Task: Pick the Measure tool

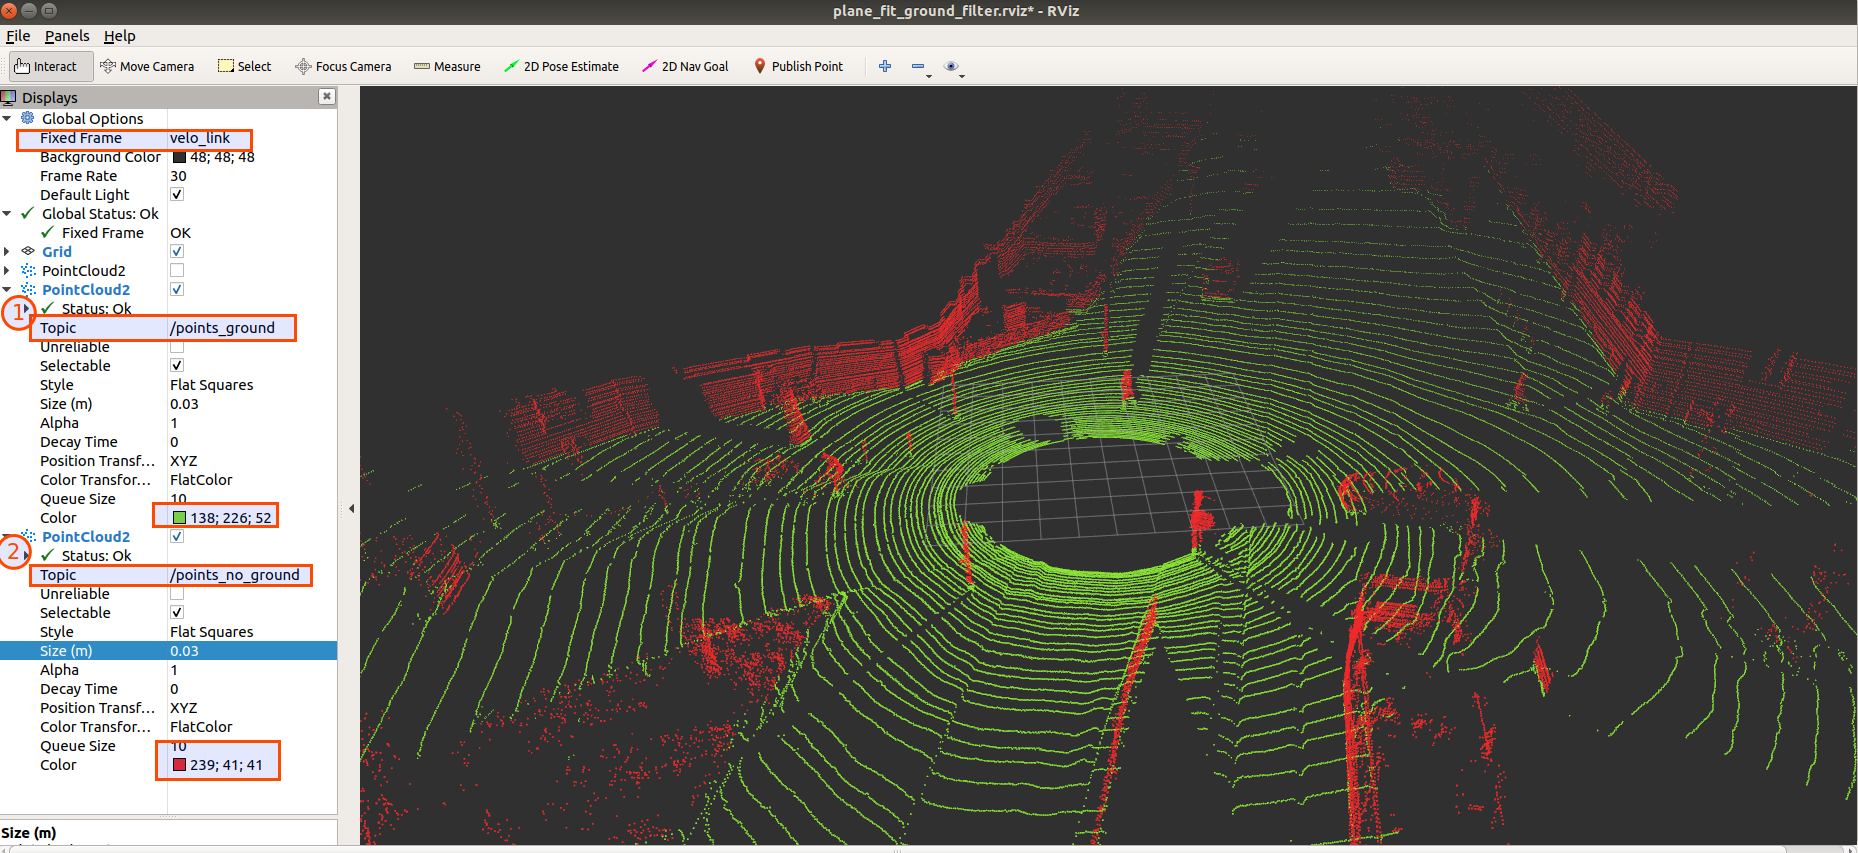Action: pos(447,67)
